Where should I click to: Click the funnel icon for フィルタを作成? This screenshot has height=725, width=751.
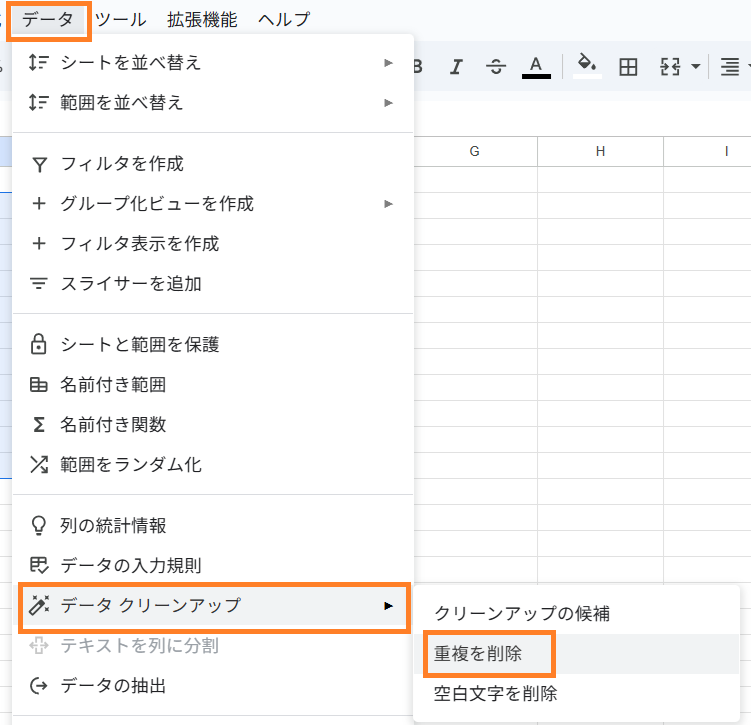(39, 164)
